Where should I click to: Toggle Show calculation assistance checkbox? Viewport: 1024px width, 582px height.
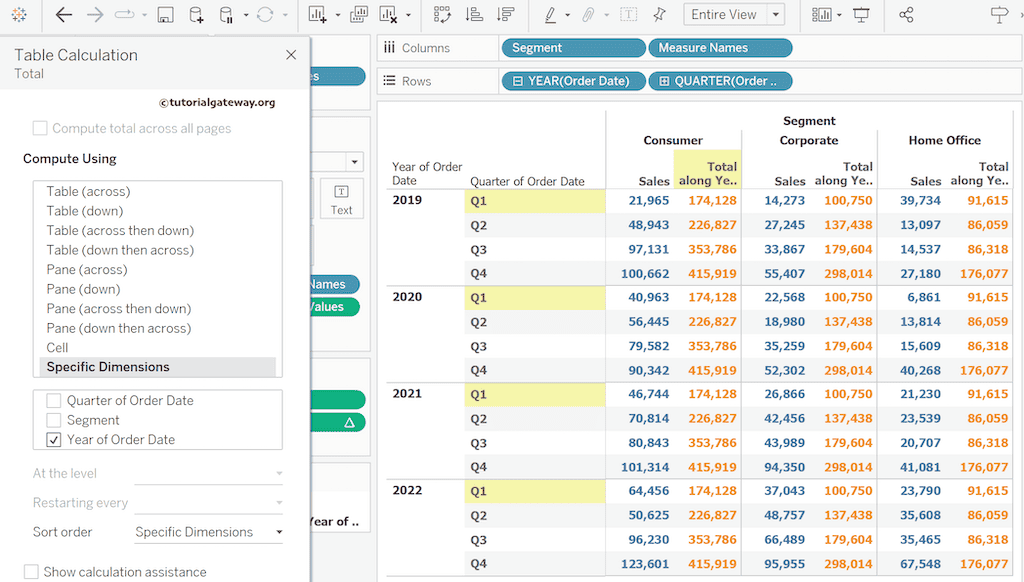32,572
